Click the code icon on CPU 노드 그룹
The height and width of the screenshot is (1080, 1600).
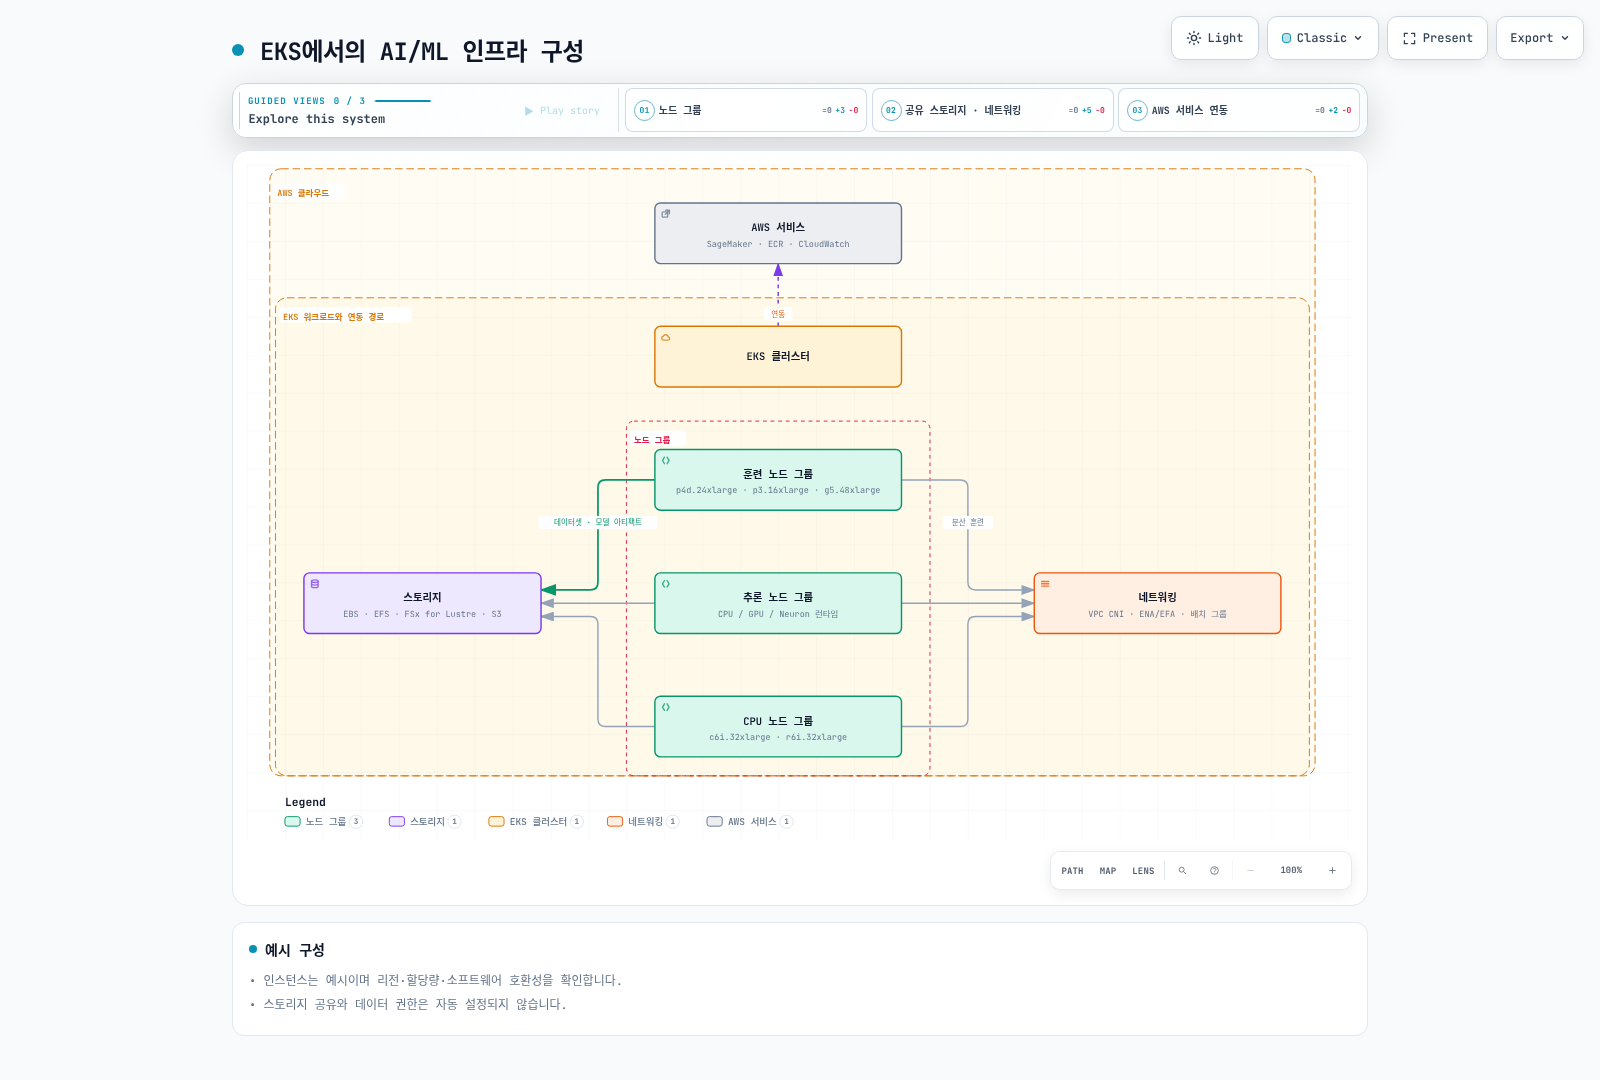pyautogui.click(x=666, y=707)
